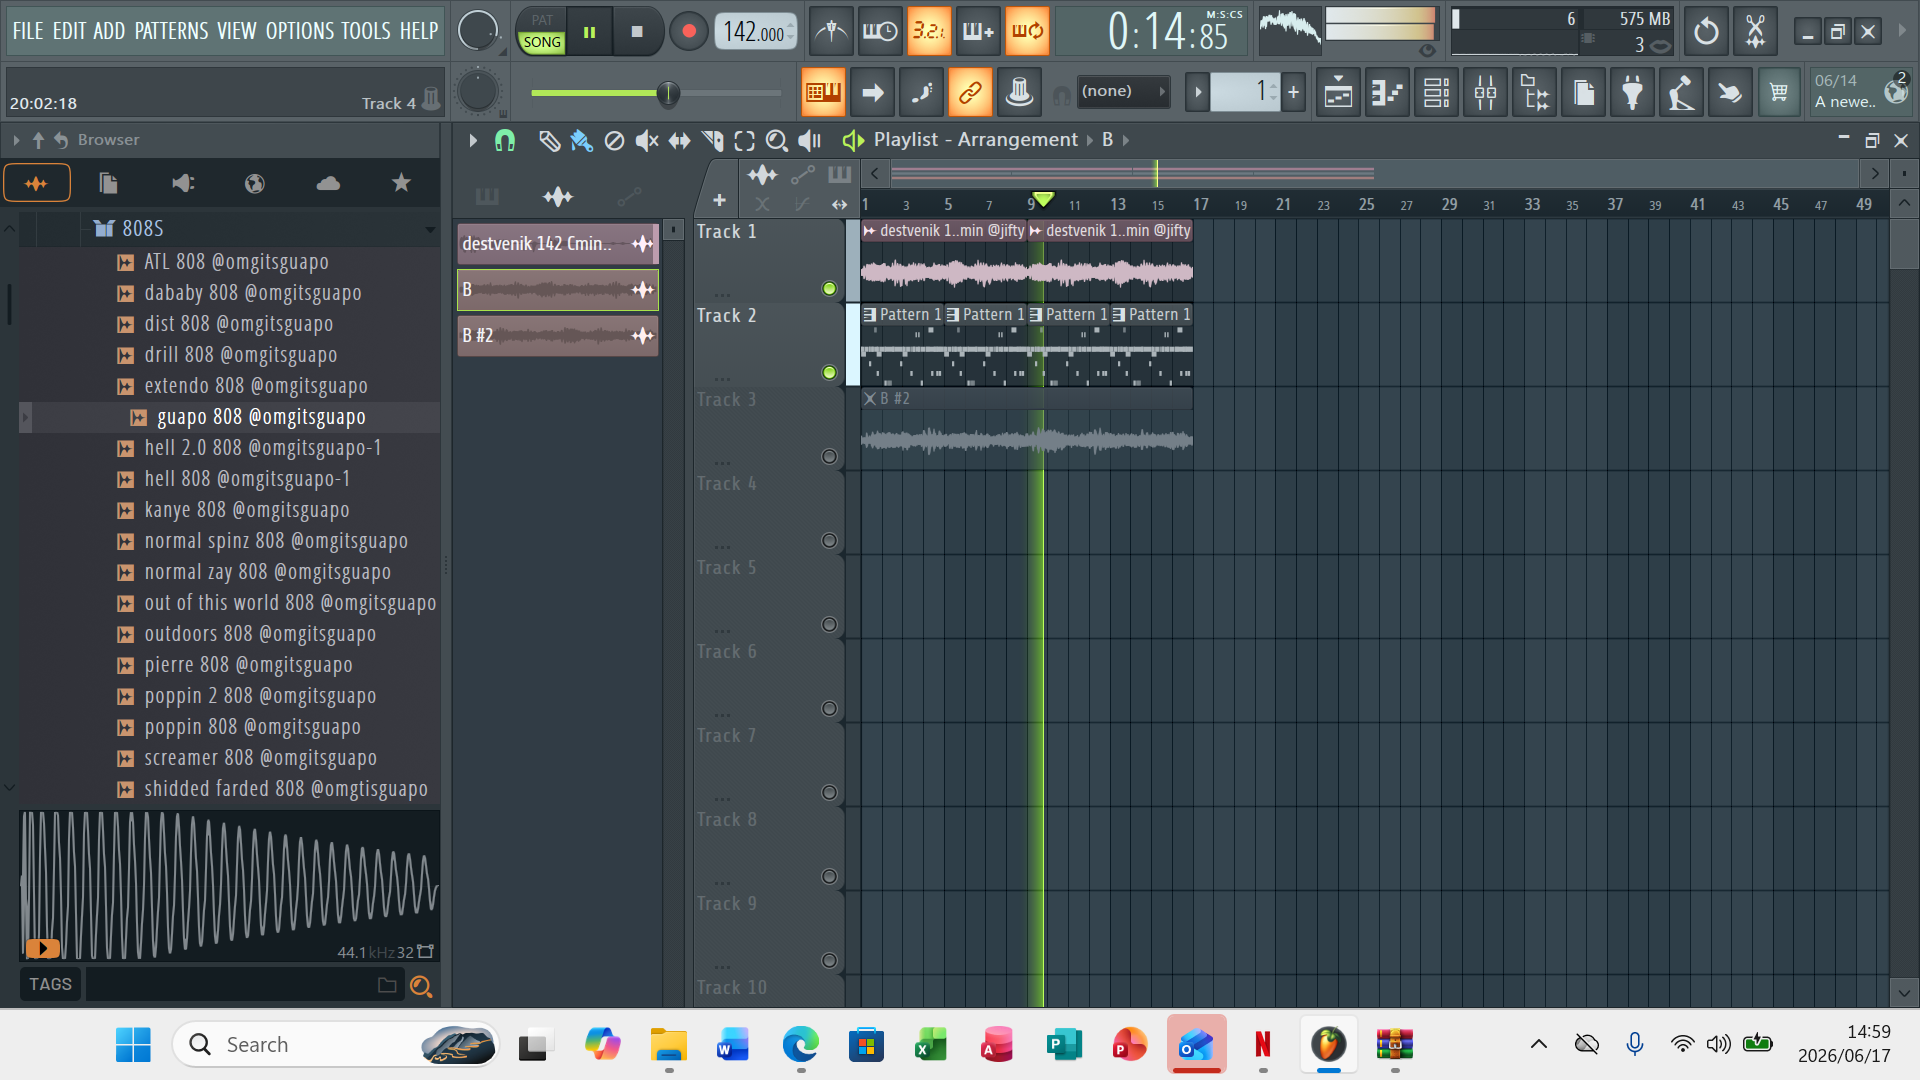Select the Slip tool in Playlist
This screenshot has height=1080, width=1920.
(x=680, y=141)
